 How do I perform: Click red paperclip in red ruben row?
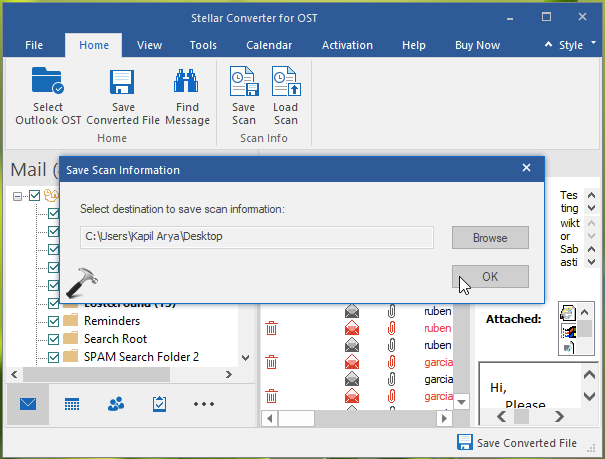click(391, 328)
